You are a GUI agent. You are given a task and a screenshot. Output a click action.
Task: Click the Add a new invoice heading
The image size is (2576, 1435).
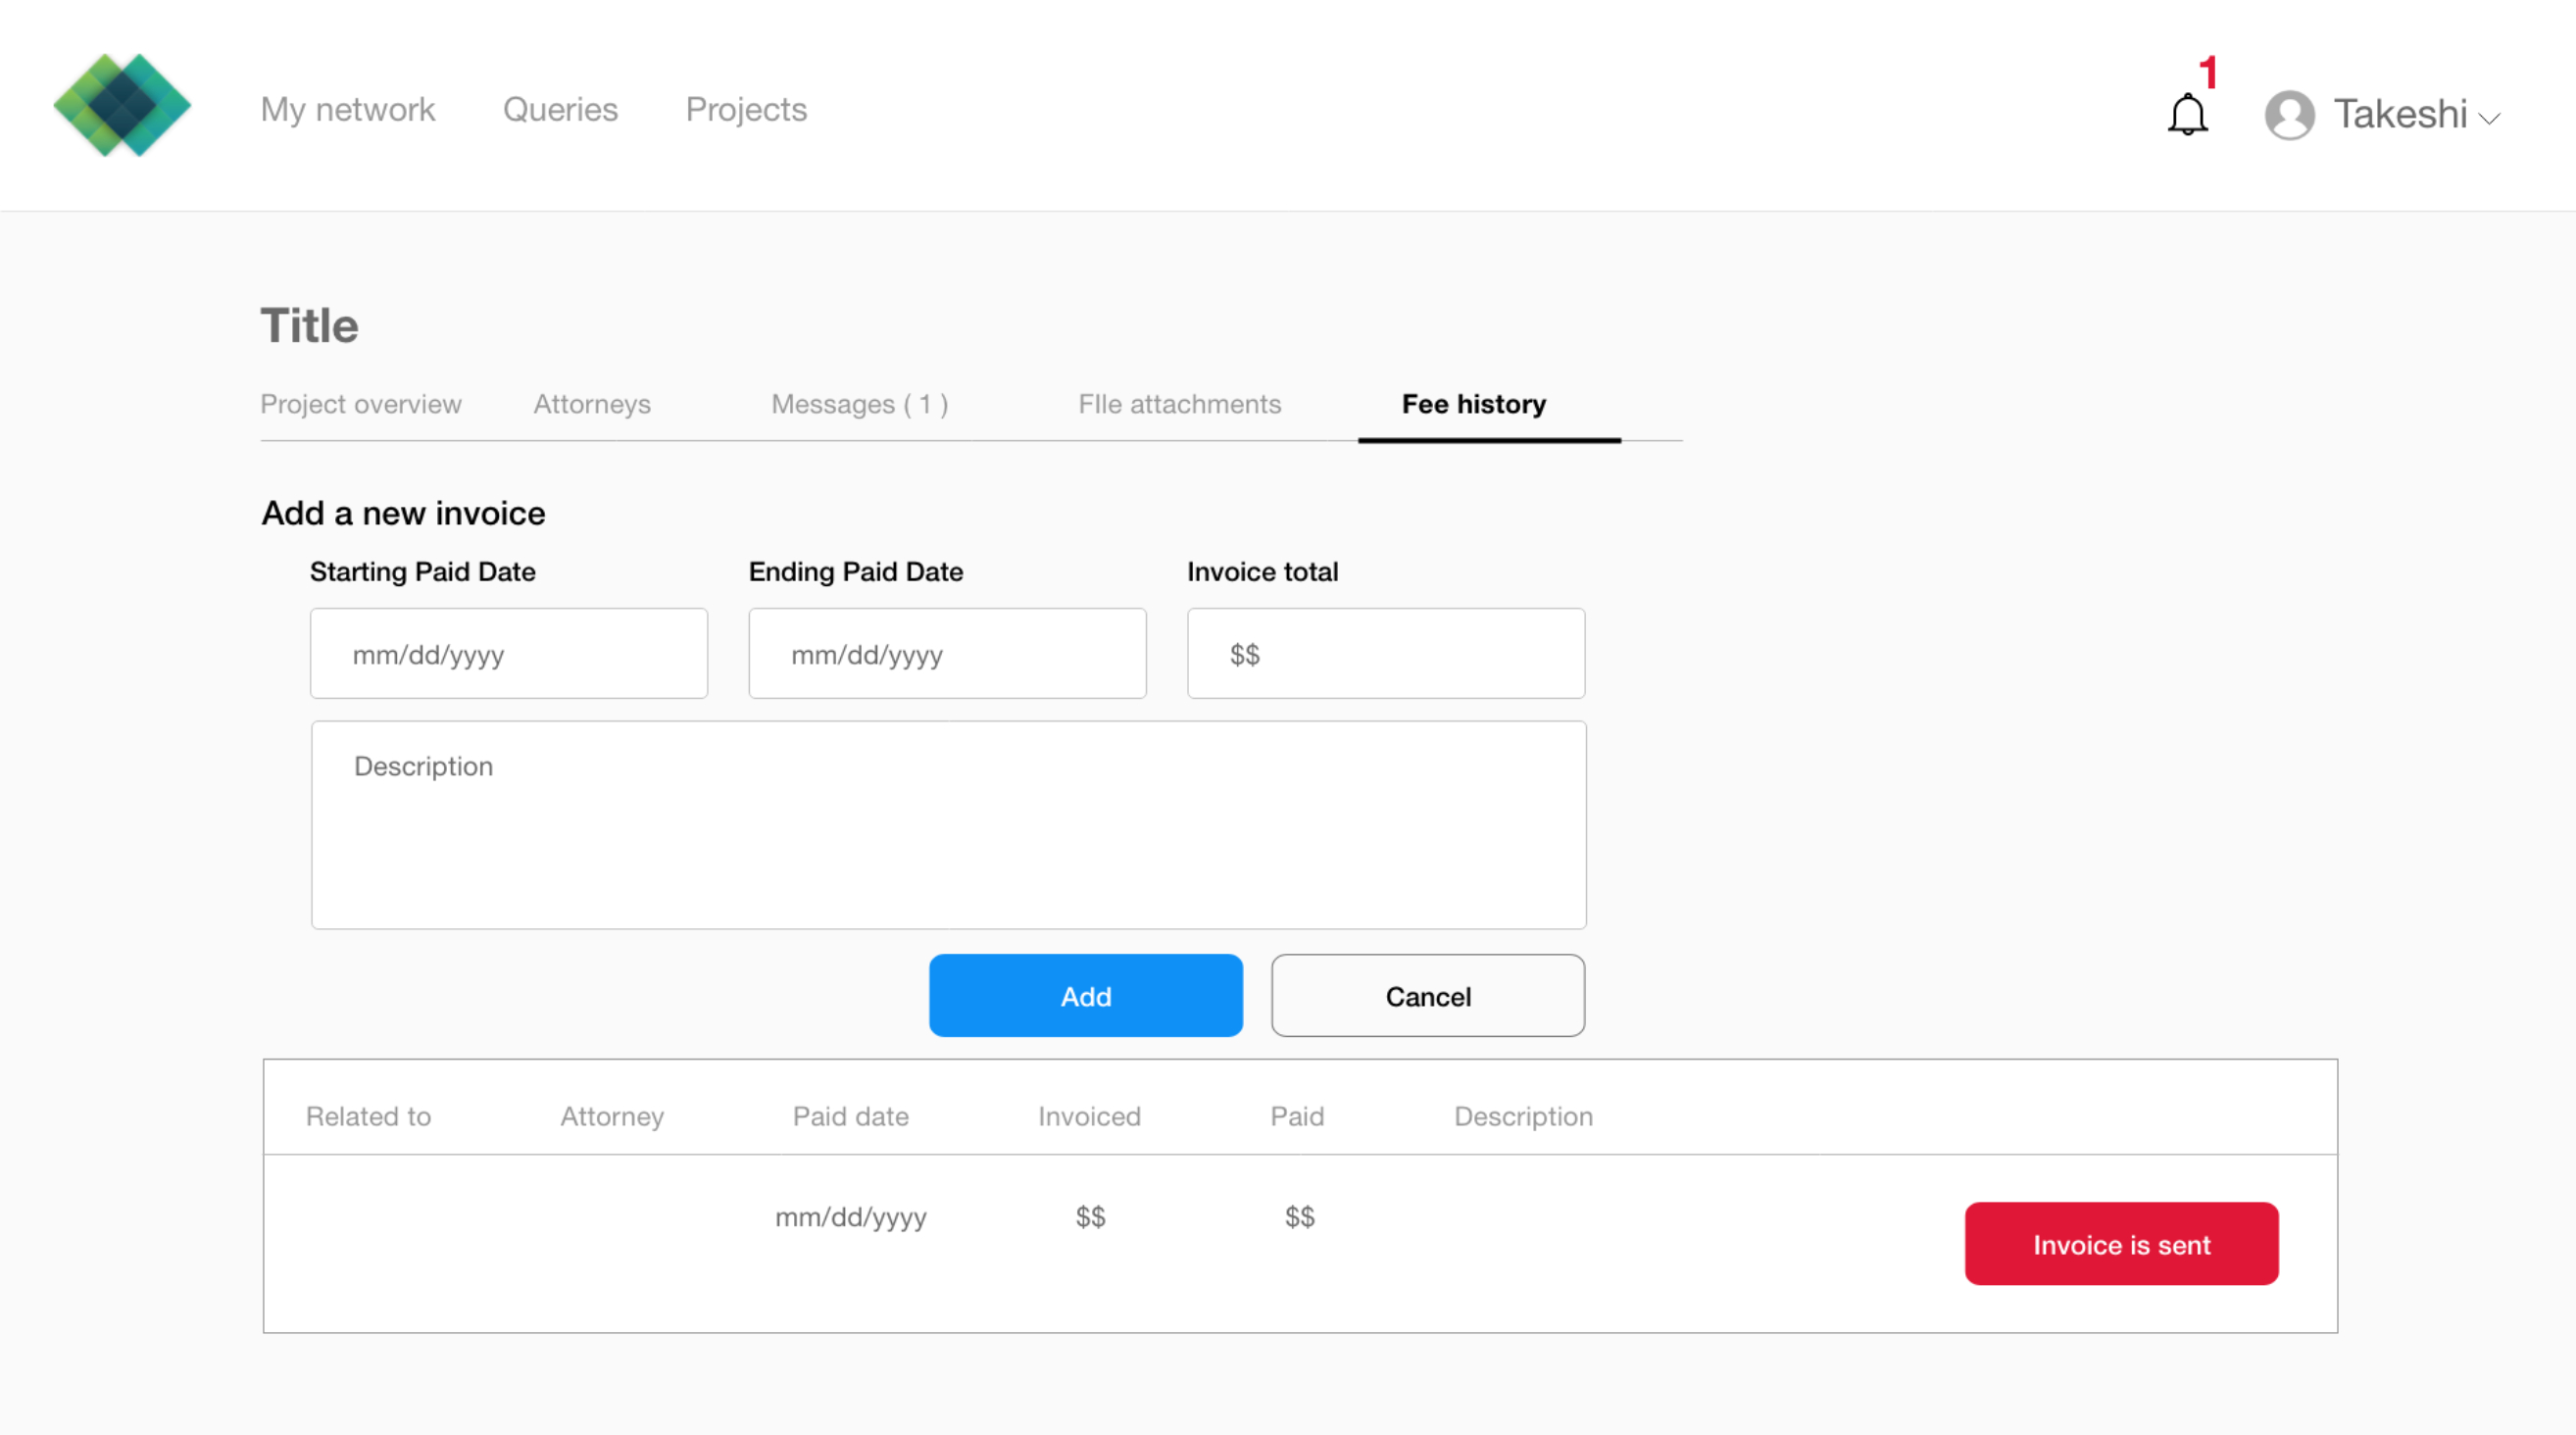click(x=403, y=513)
